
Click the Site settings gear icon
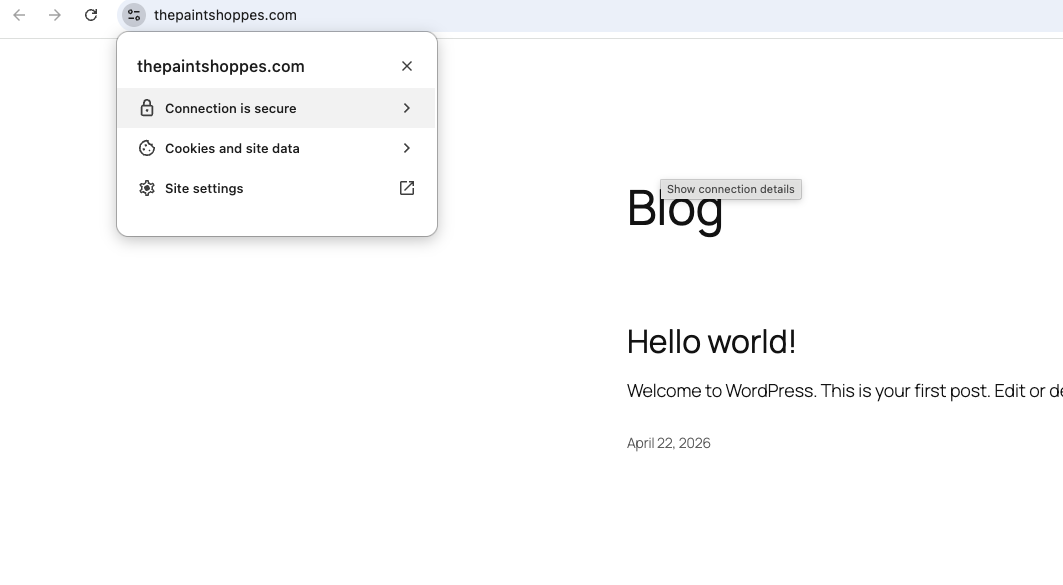pyautogui.click(x=147, y=188)
